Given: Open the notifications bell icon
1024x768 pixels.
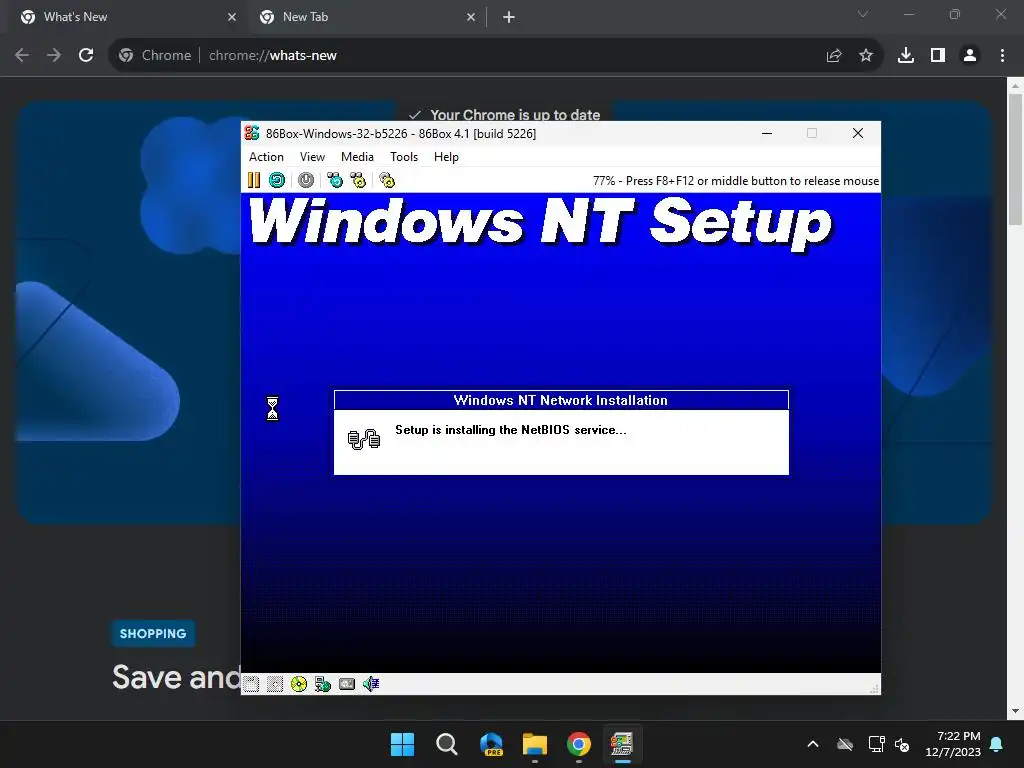Looking at the screenshot, I should (997, 744).
